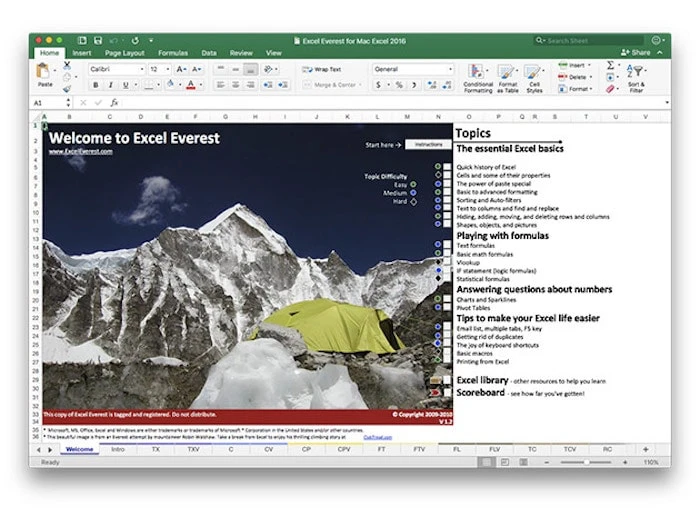This screenshot has height=526, width=700.
Task: Check box beside Charts and Sparklines
Action: pyautogui.click(x=447, y=299)
